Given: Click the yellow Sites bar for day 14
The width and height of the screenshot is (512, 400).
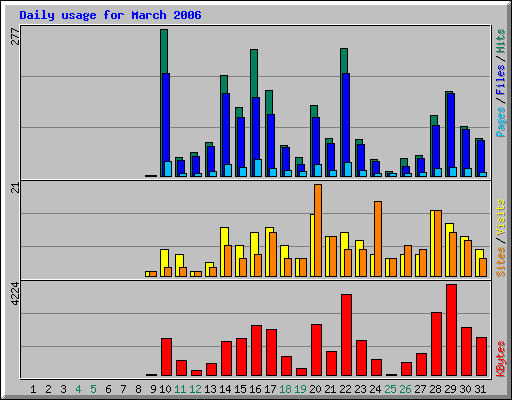Looking at the screenshot, I should pos(224,236).
